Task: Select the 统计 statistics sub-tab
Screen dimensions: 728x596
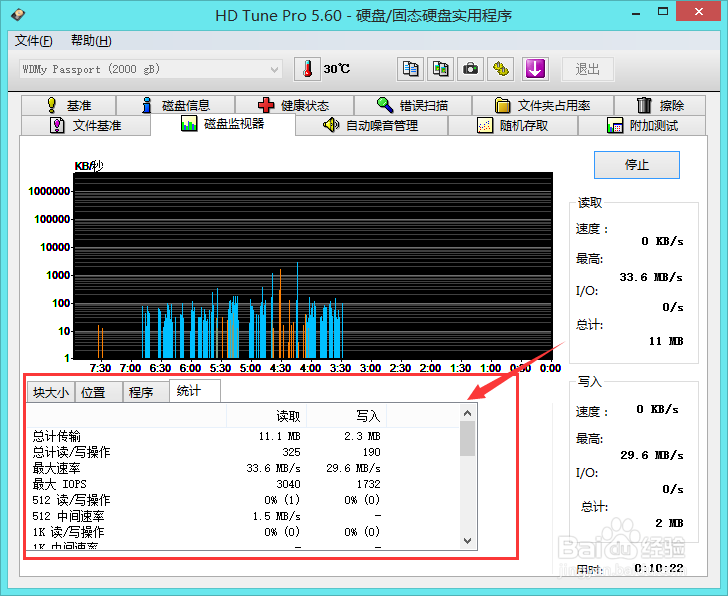Action: click(195, 391)
